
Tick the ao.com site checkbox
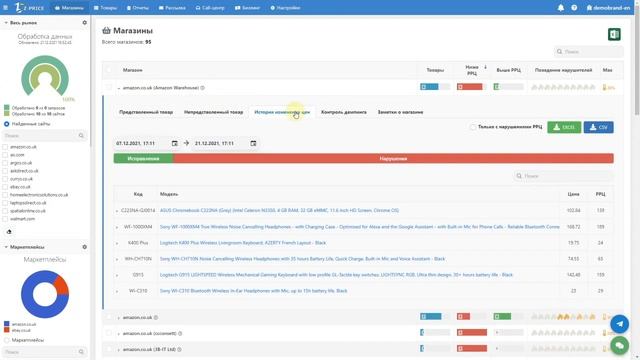click(5, 155)
